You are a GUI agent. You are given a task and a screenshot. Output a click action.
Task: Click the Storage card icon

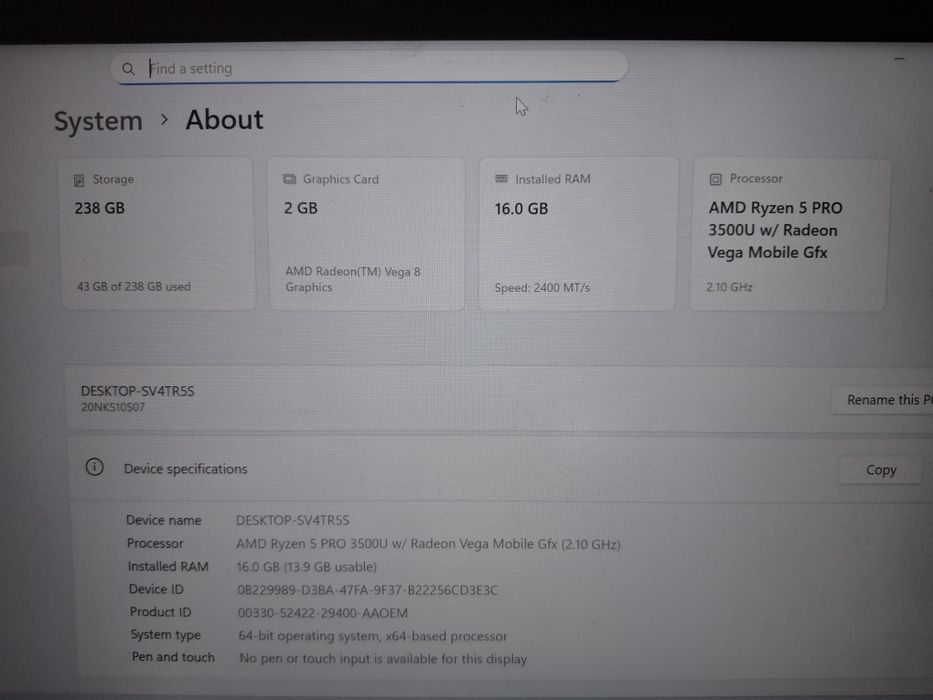click(x=79, y=180)
